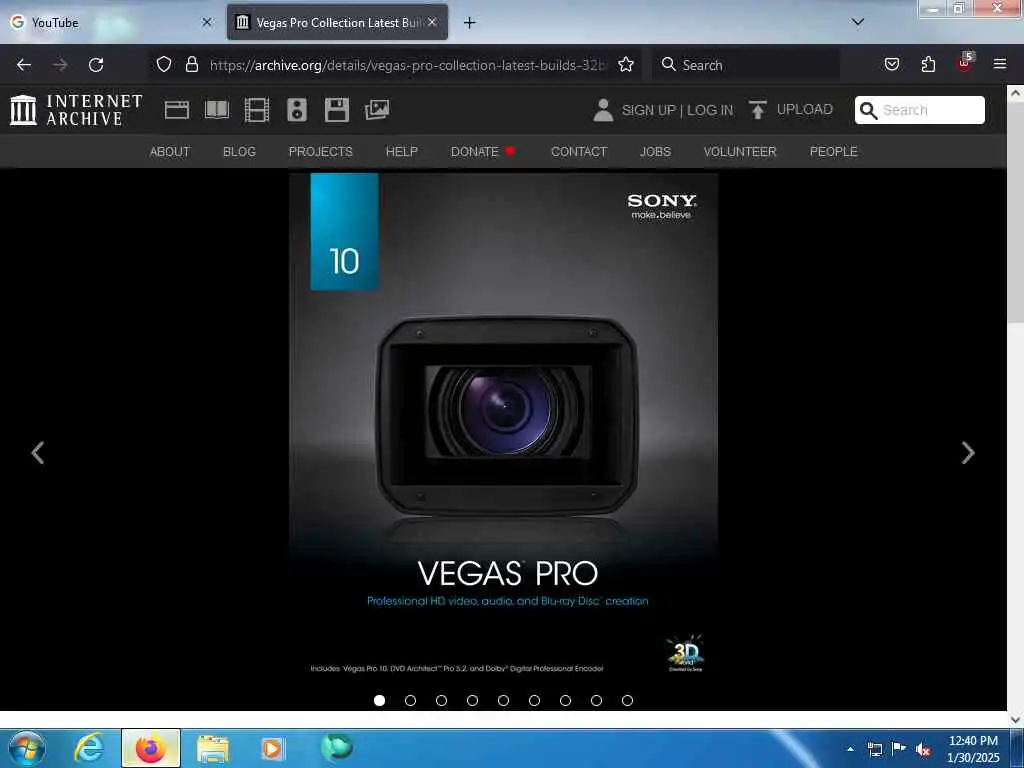Click the LOG IN link
The image size is (1024, 768).
tap(710, 110)
